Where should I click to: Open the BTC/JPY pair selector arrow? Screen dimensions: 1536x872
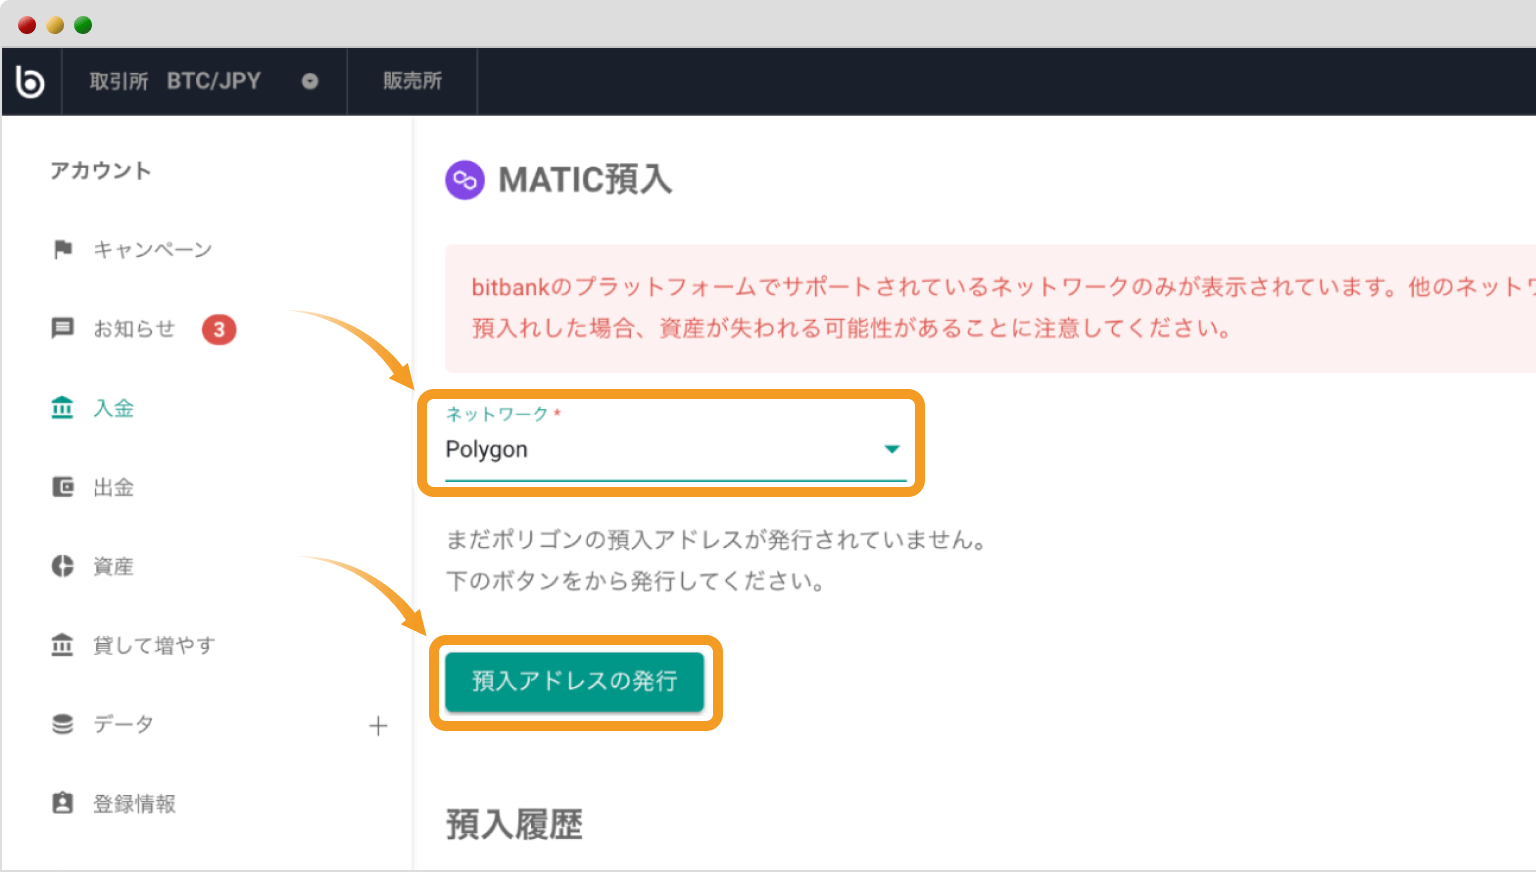(x=310, y=81)
